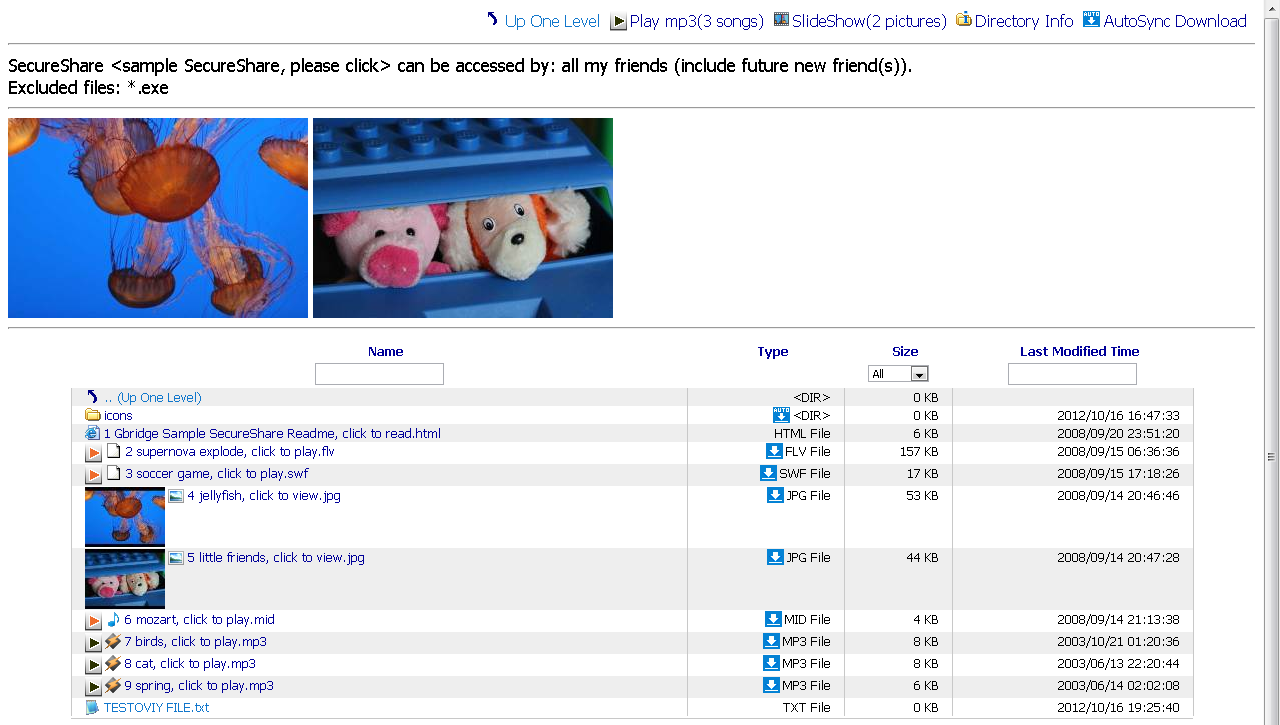Click the orange play icon for supernova explode
Screen dimensions: 1280x725
click(x=93, y=454)
